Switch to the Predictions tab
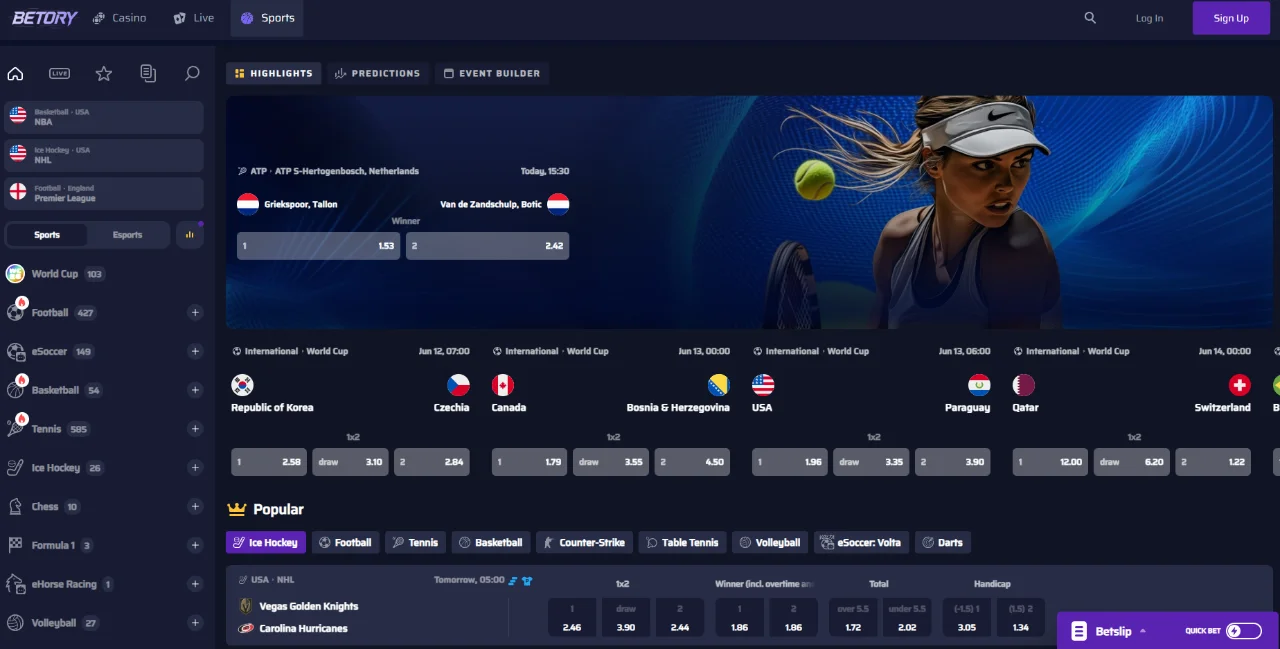The image size is (1280, 649). point(378,73)
